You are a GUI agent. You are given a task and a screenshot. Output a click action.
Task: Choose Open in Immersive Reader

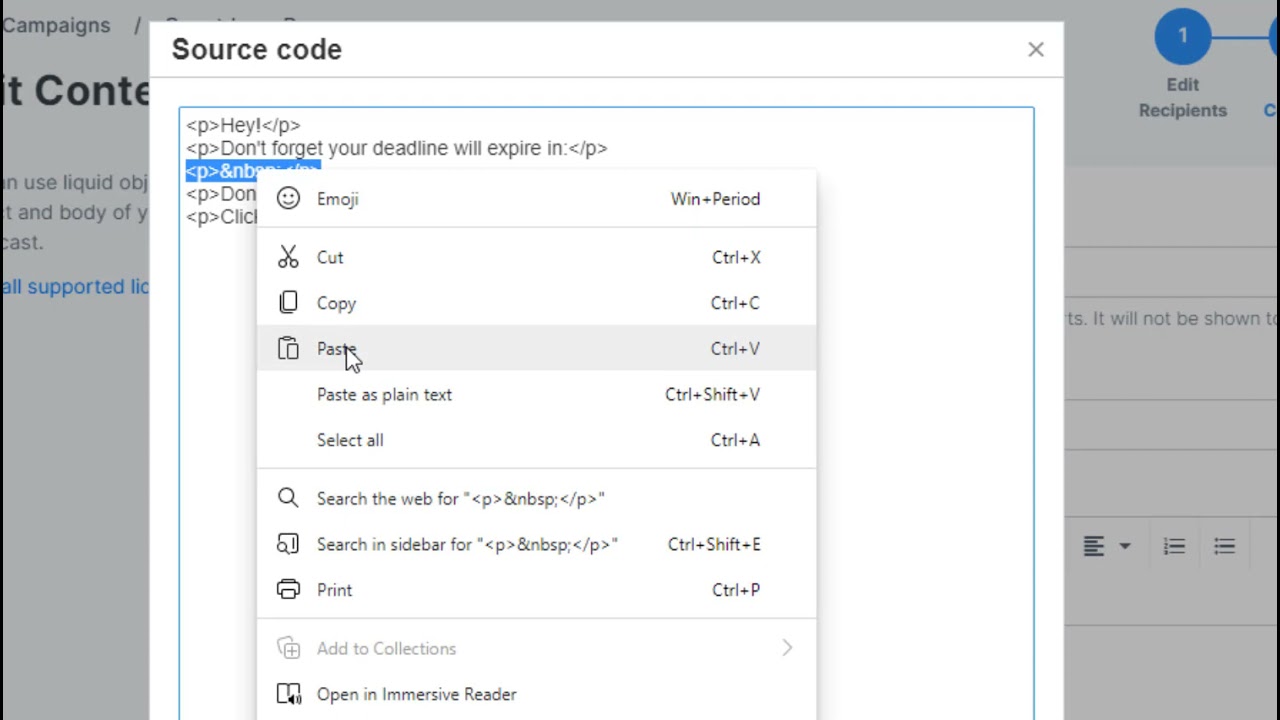click(x=536, y=694)
